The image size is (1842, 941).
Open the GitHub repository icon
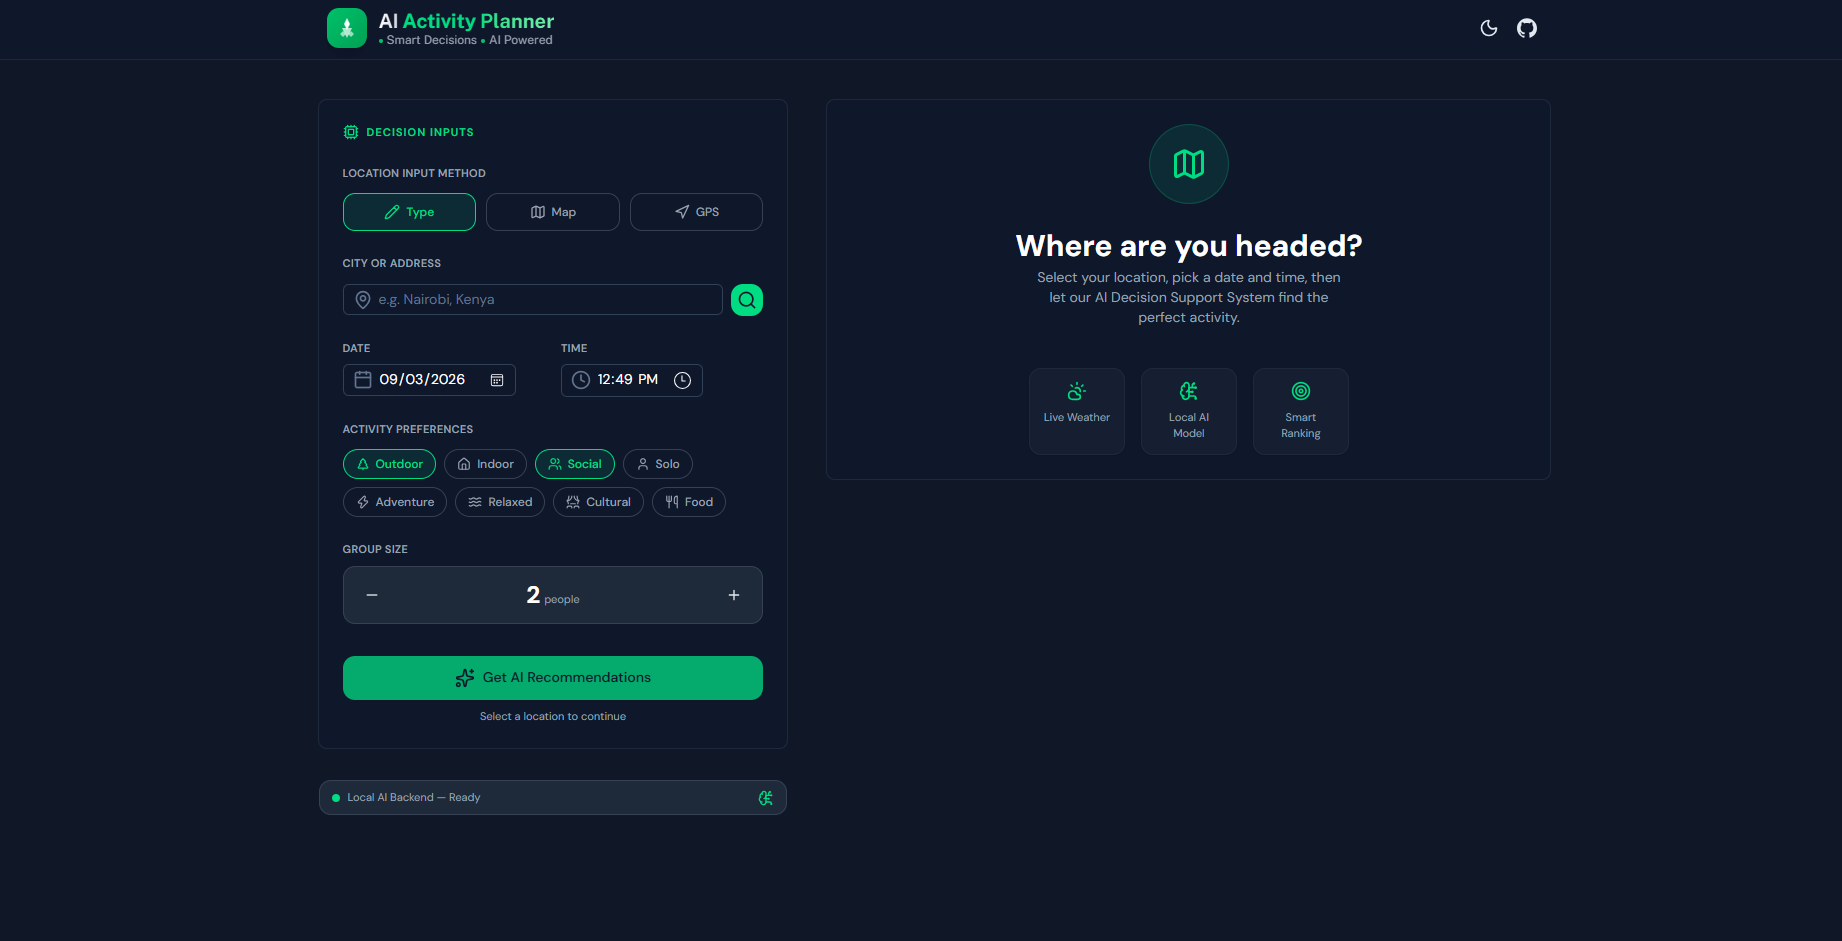[x=1527, y=28]
